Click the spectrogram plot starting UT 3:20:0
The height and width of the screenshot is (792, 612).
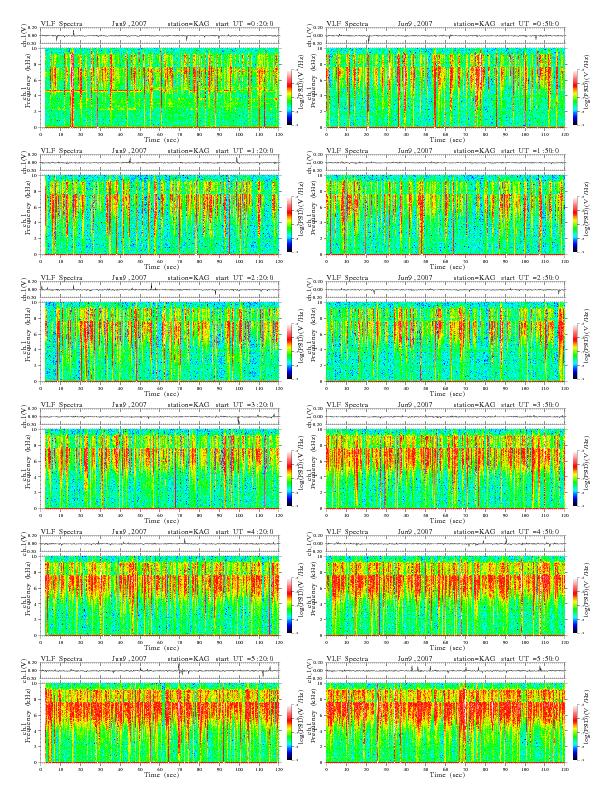160,469
